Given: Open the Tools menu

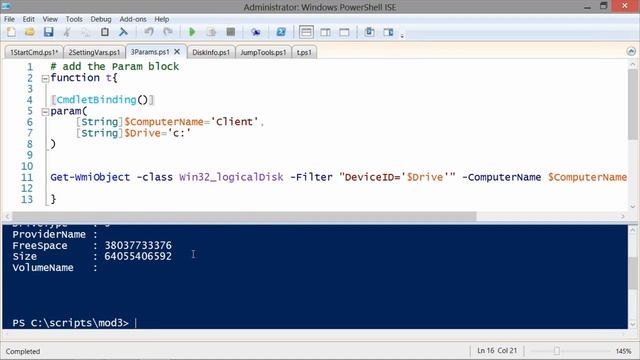Looking at the screenshot, I should [x=74, y=19].
